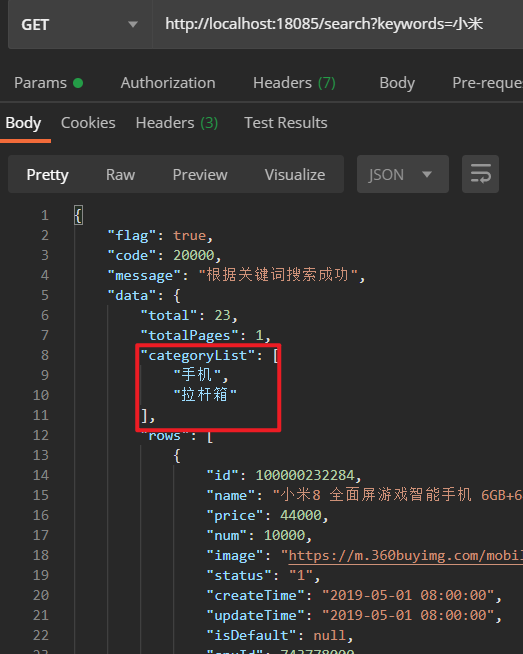Click the "拉杆箱" category string

coord(205,394)
